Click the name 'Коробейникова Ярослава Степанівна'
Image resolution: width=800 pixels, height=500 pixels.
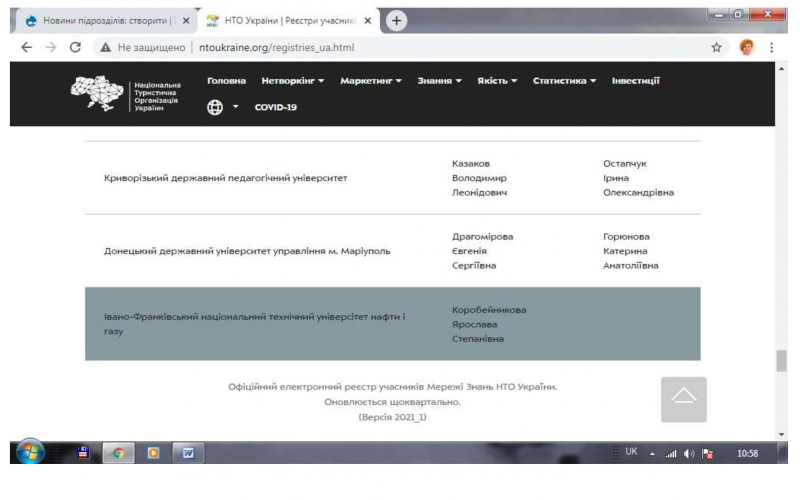(x=489, y=324)
